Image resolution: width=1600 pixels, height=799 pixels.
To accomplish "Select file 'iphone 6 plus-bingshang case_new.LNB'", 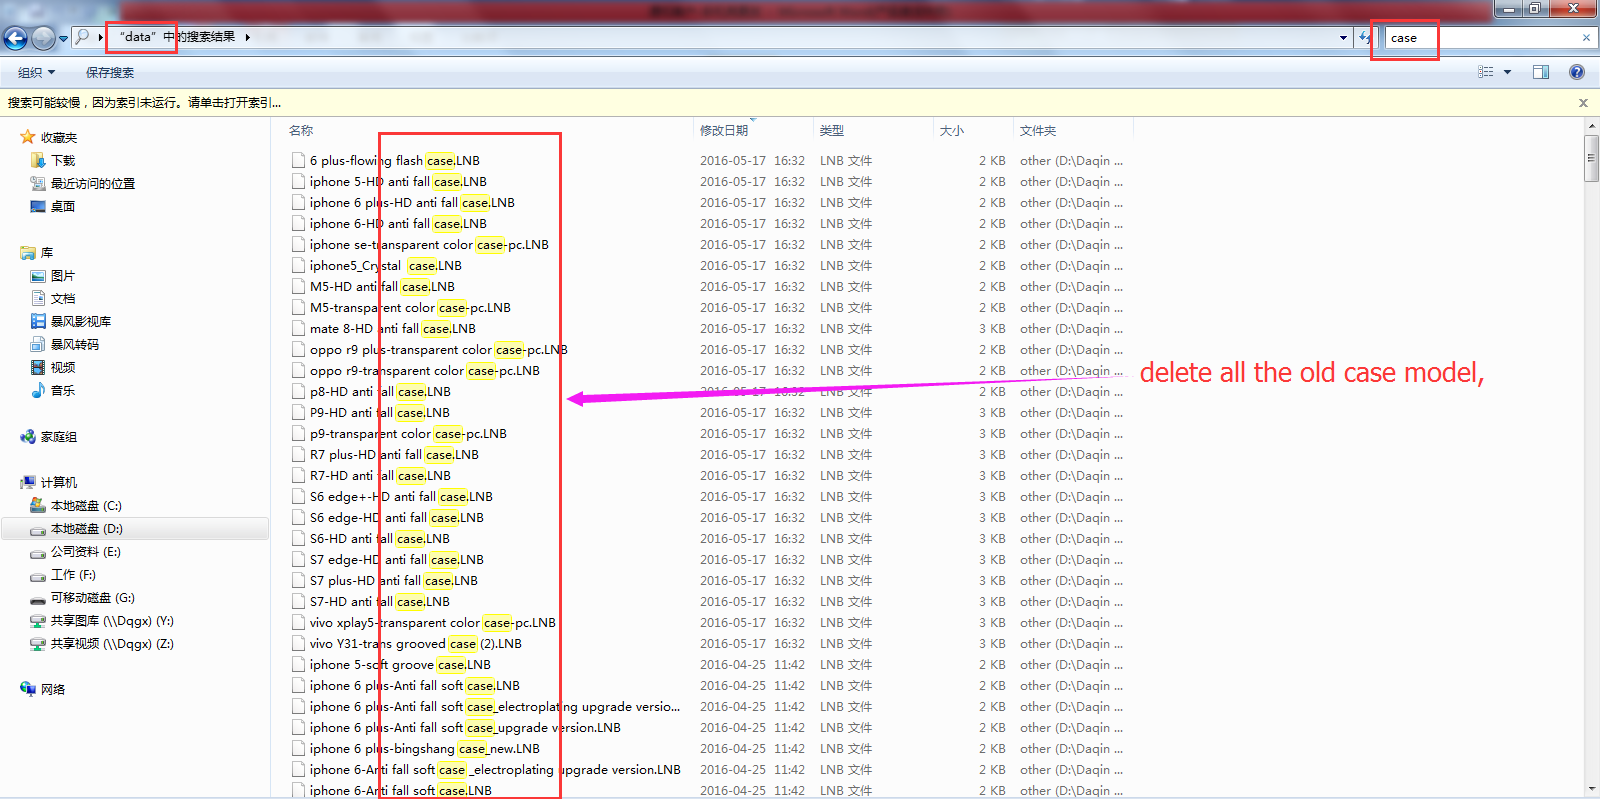I will coord(424,749).
